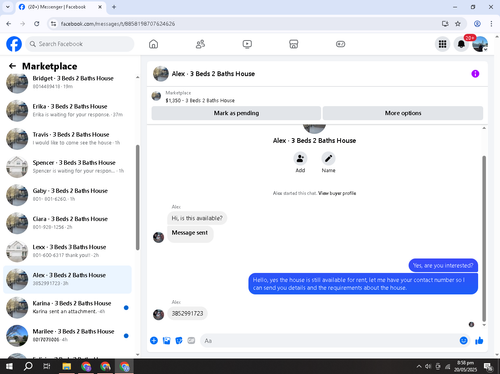Open the emoji picker smiley icon
The image size is (500, 374).
(463, 340)
